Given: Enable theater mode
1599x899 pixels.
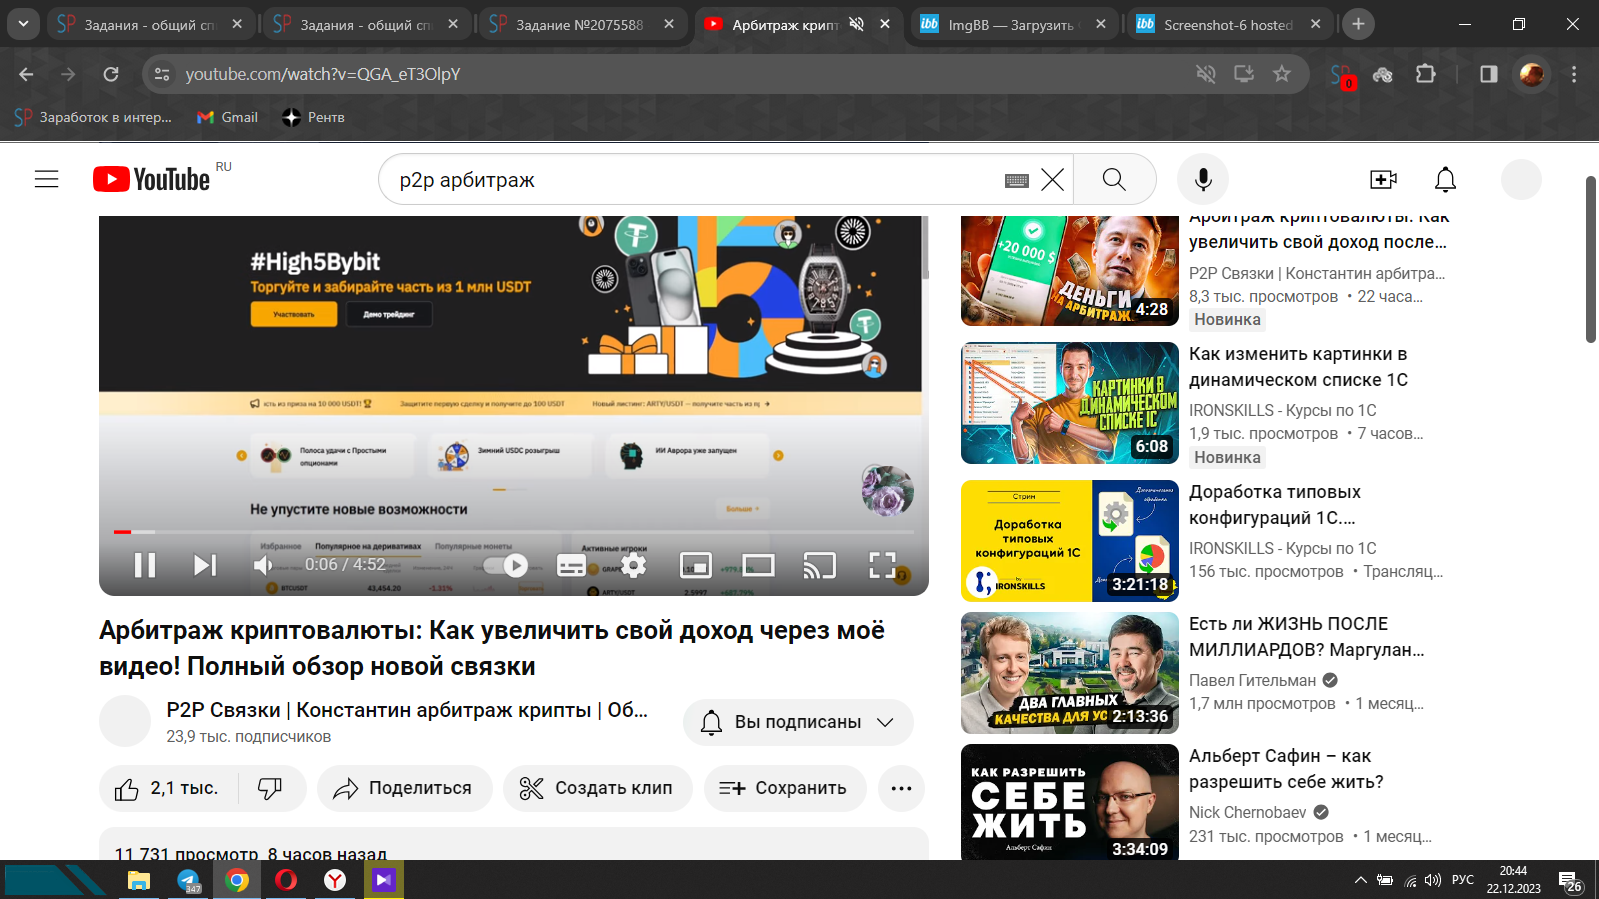Looking at the screenshot, I should [x=758, y=566].
